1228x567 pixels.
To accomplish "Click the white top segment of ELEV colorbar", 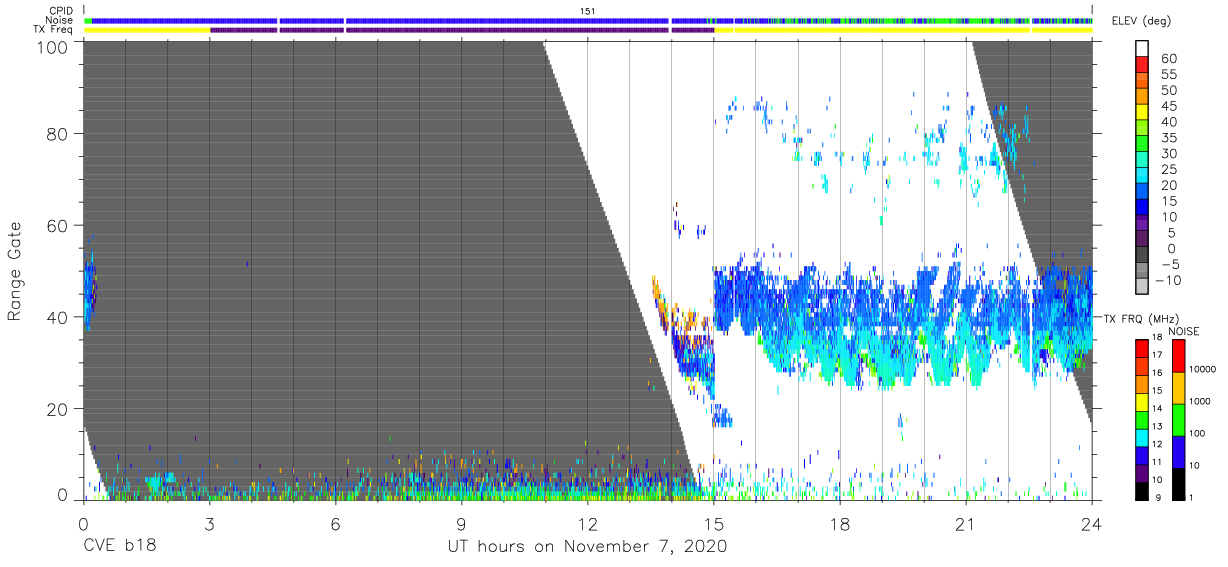I will point(1143,50).
